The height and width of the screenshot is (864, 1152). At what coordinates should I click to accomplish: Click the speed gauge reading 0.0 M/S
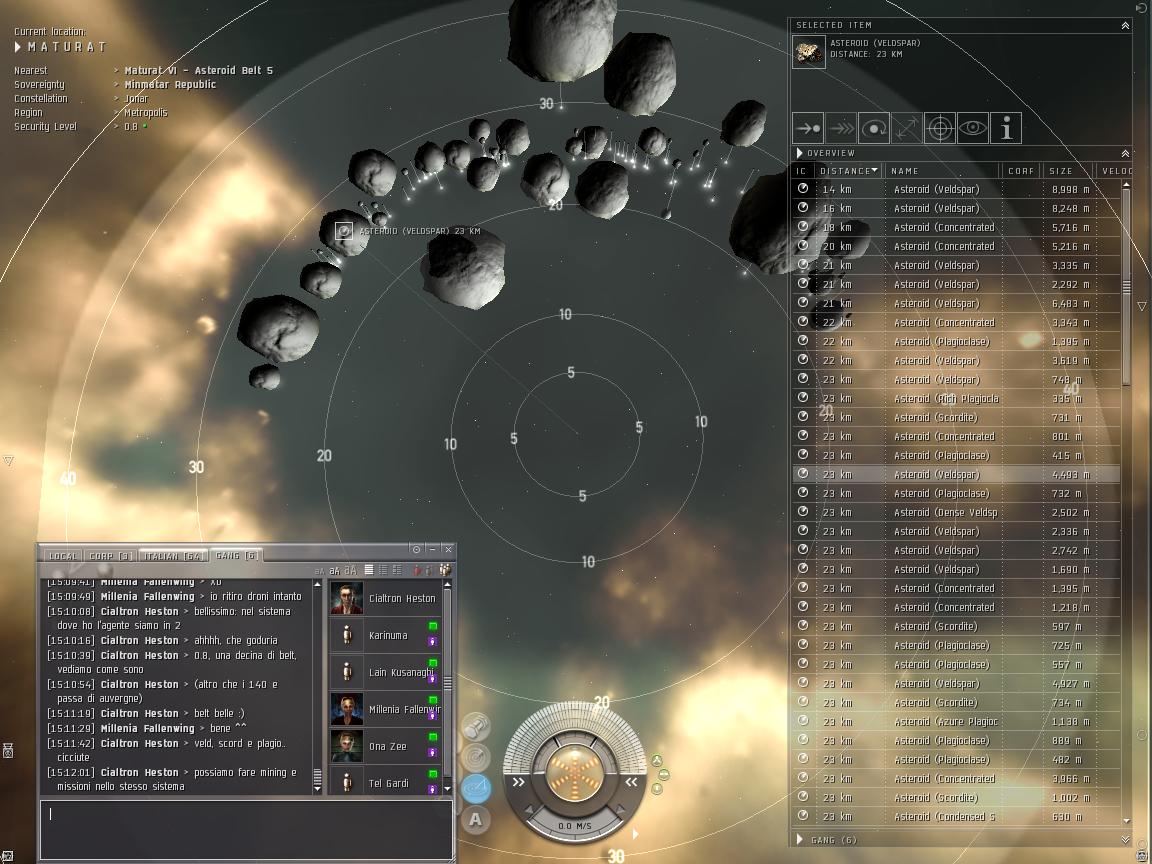(575, 826)
